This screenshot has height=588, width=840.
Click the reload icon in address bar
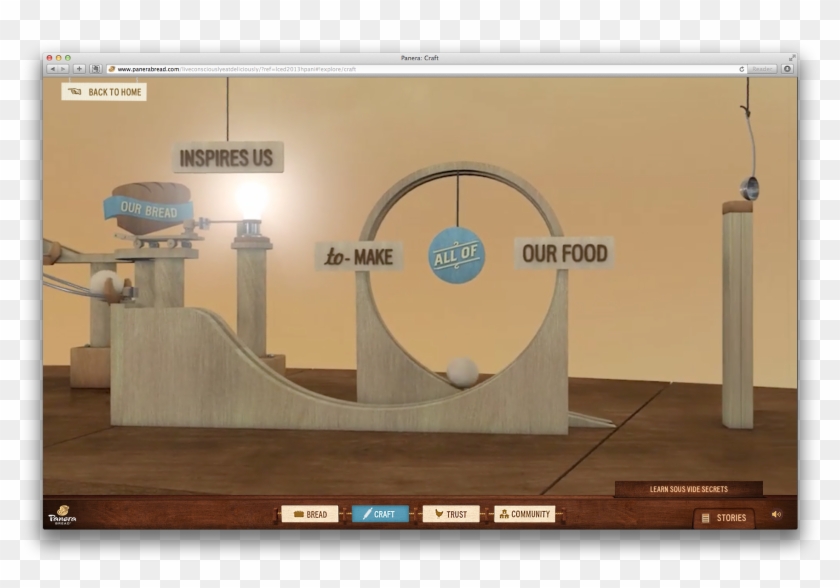coord(741,69)
